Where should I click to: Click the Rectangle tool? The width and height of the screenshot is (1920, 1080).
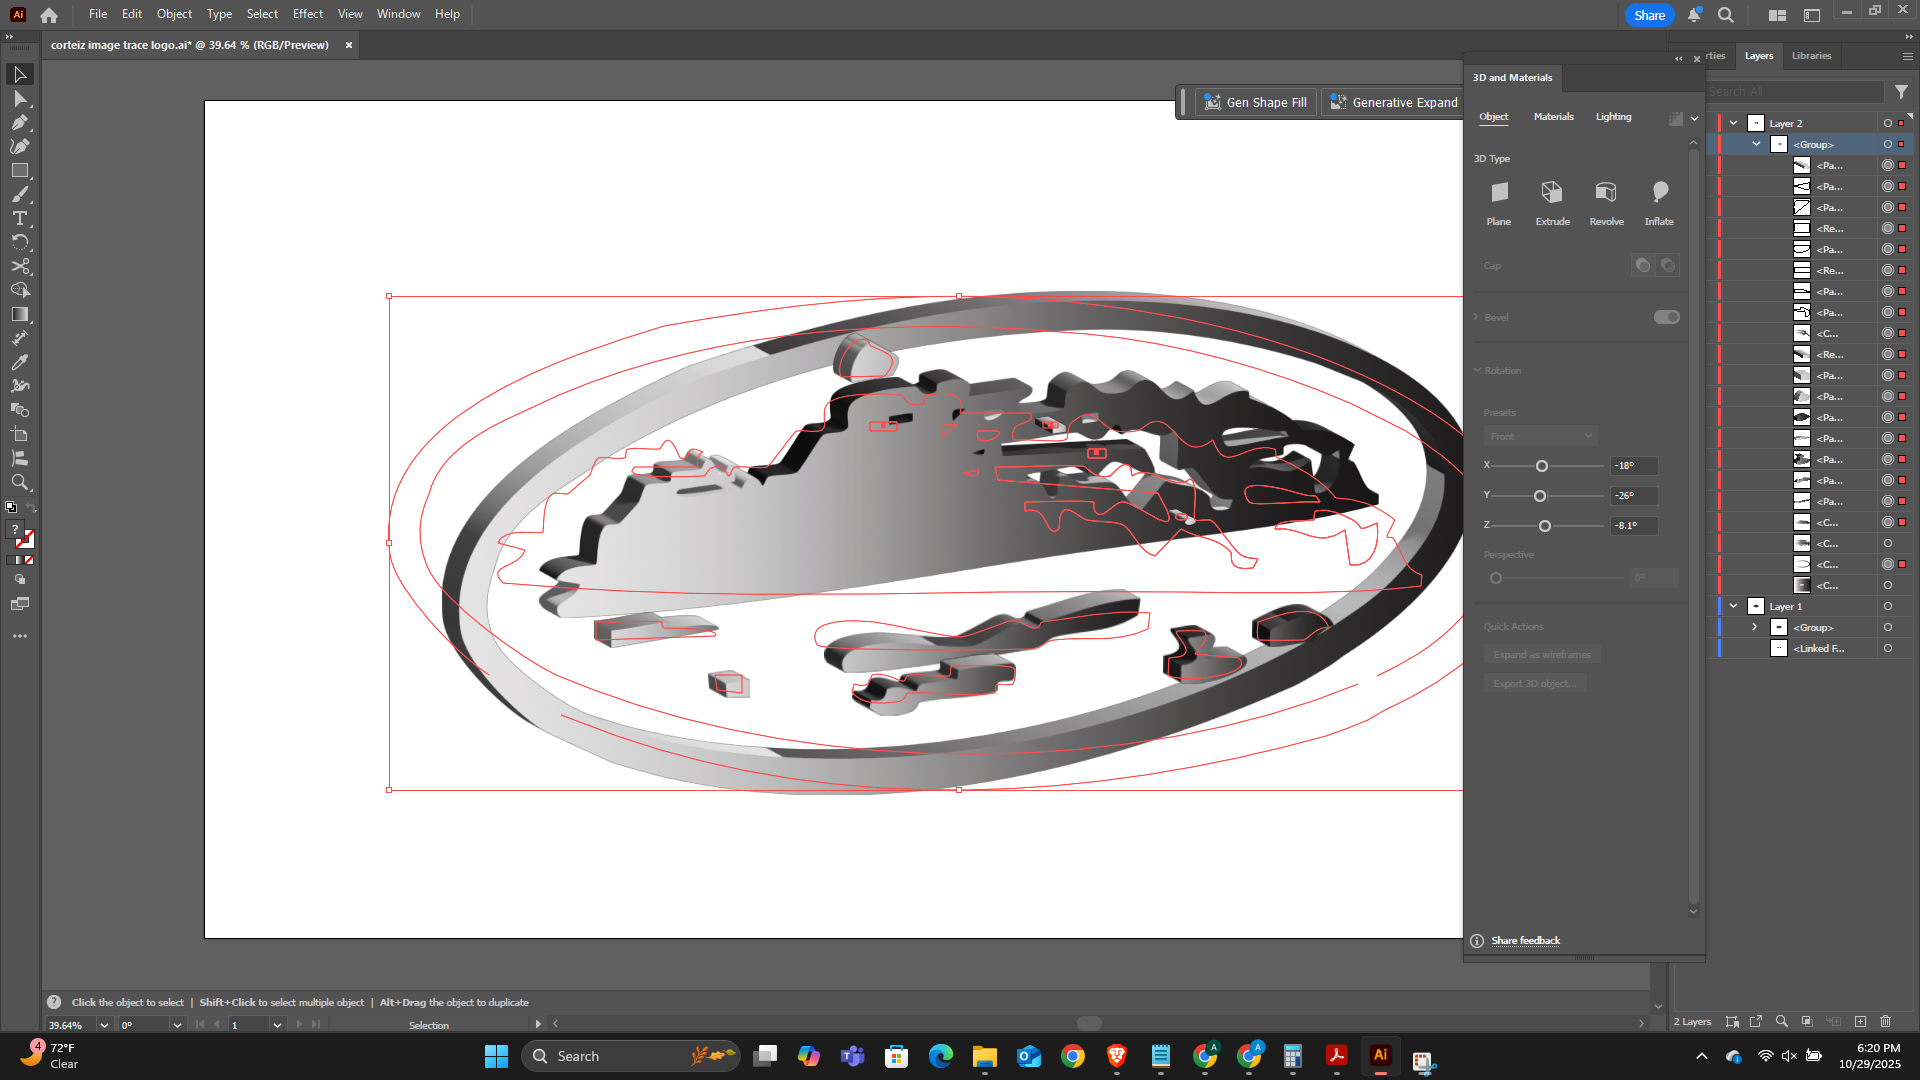(x=19, y=170)
